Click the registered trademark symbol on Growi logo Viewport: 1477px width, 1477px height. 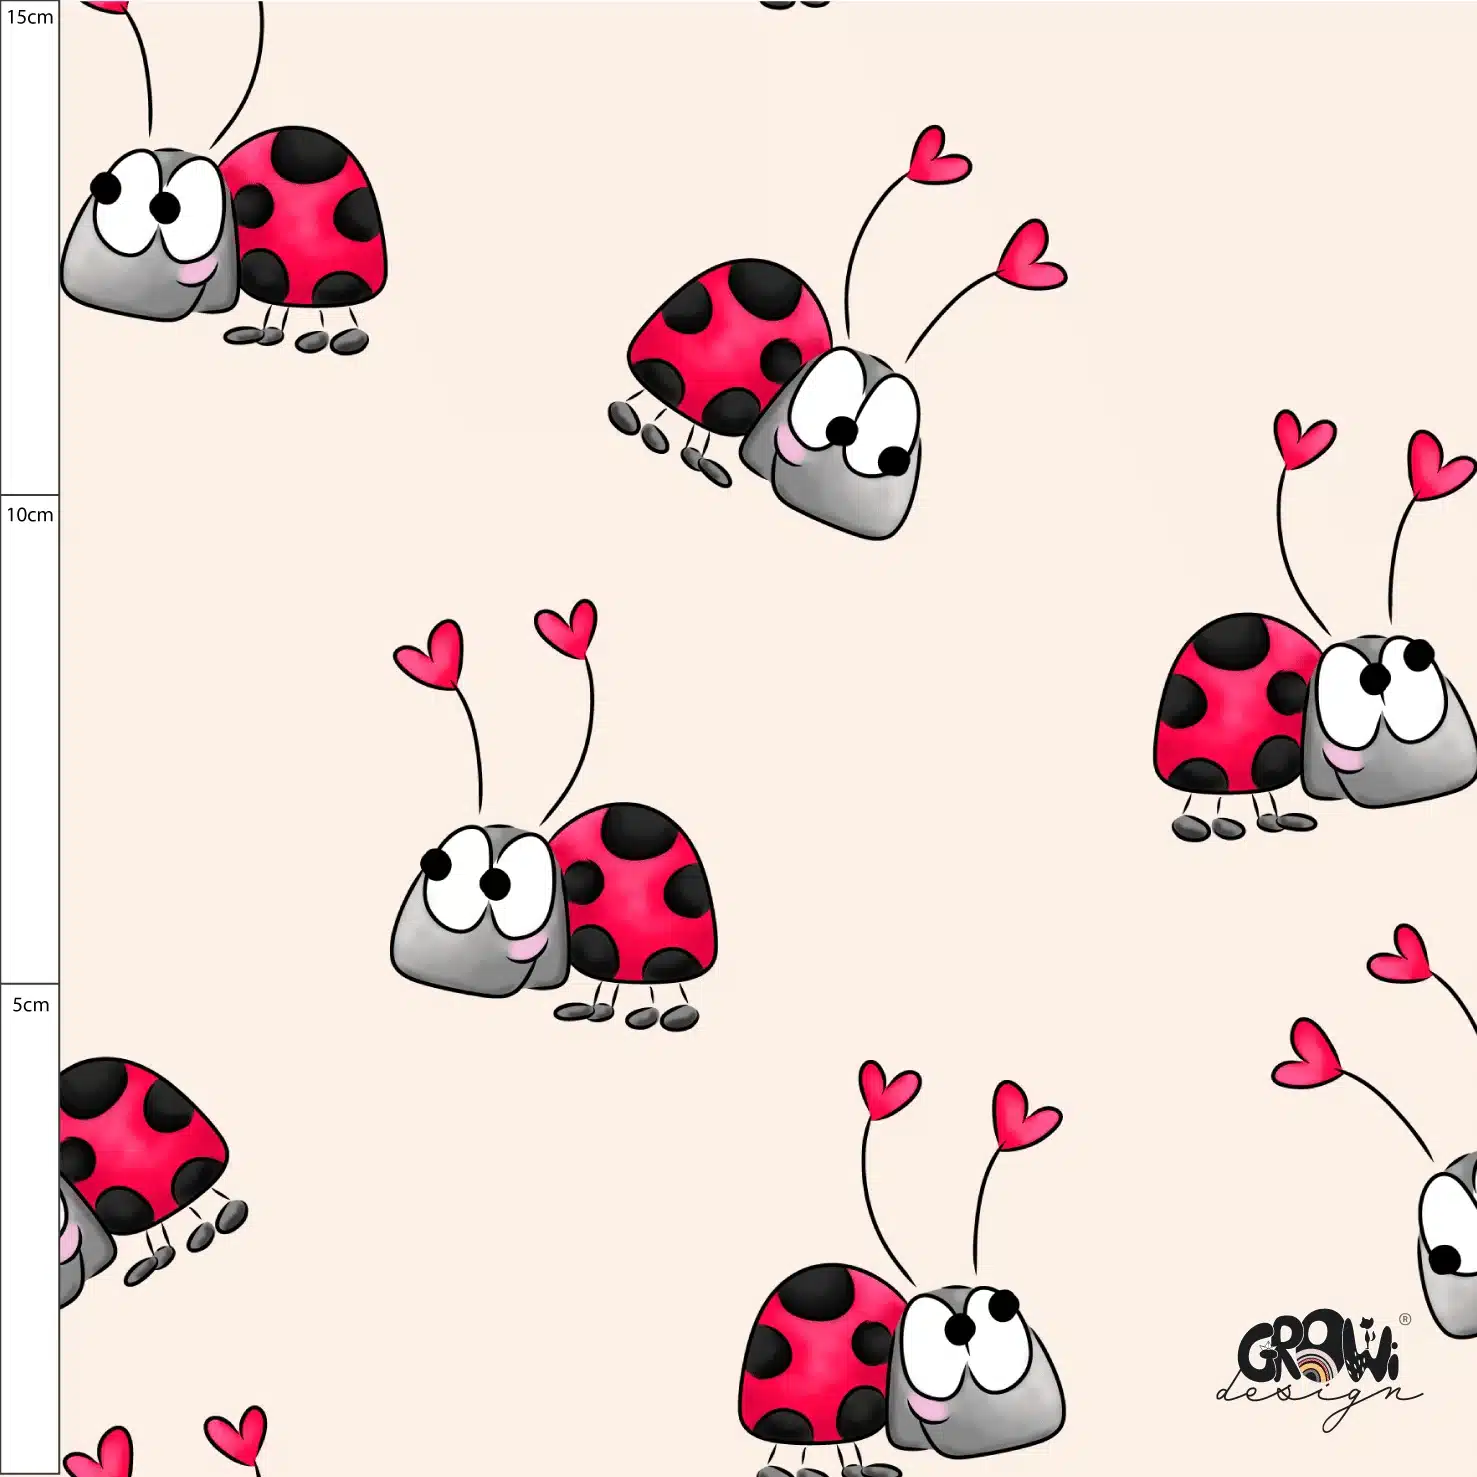1405,1320
